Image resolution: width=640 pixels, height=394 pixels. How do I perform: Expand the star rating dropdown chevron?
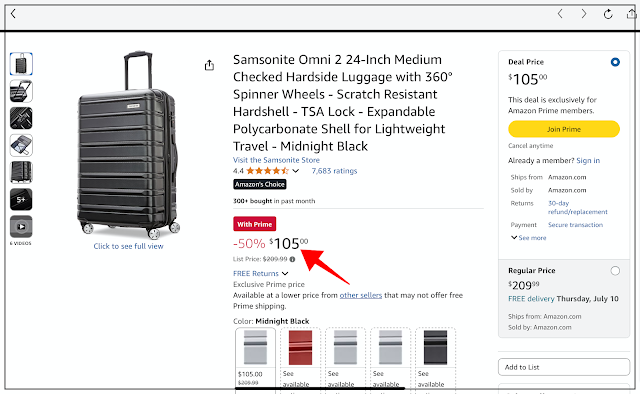pos(296,171)
